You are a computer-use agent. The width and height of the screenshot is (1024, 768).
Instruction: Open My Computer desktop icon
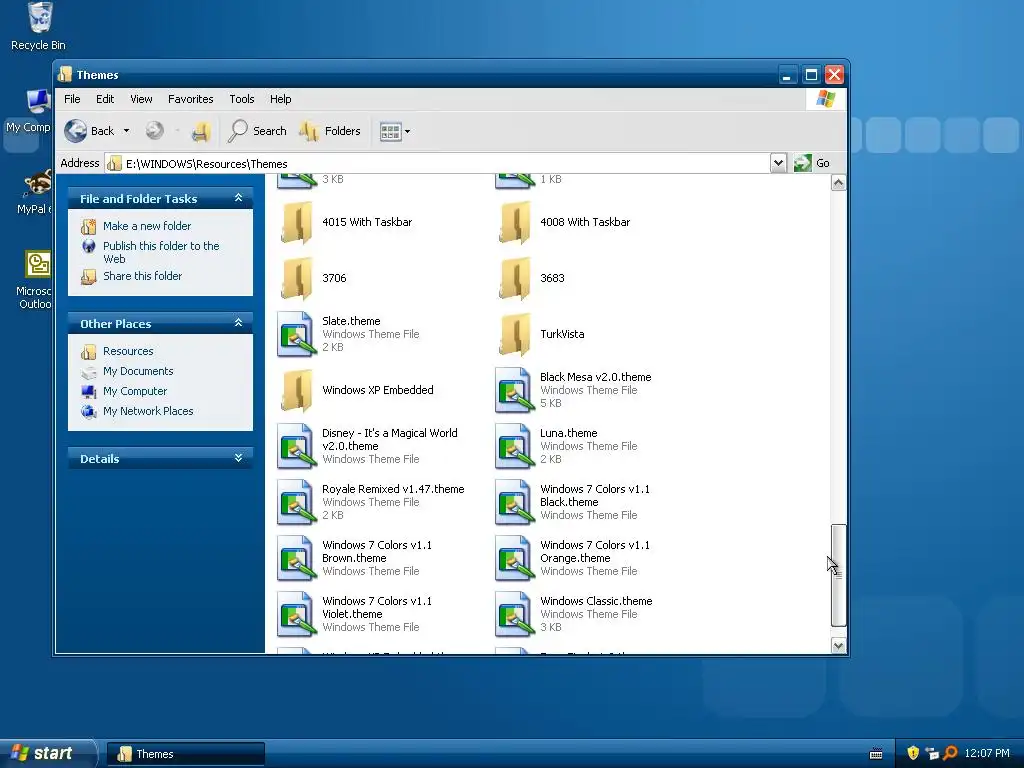pos(29,111)
